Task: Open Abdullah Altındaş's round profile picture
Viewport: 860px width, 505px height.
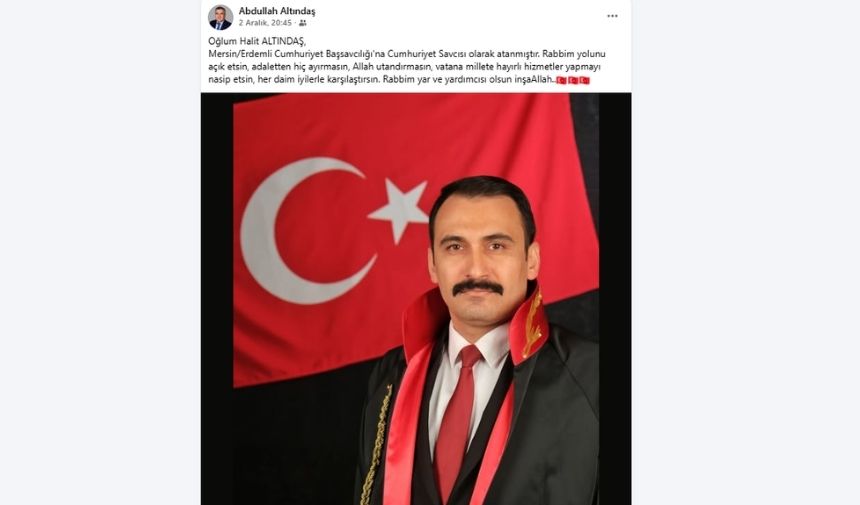Action: (220, 17)
